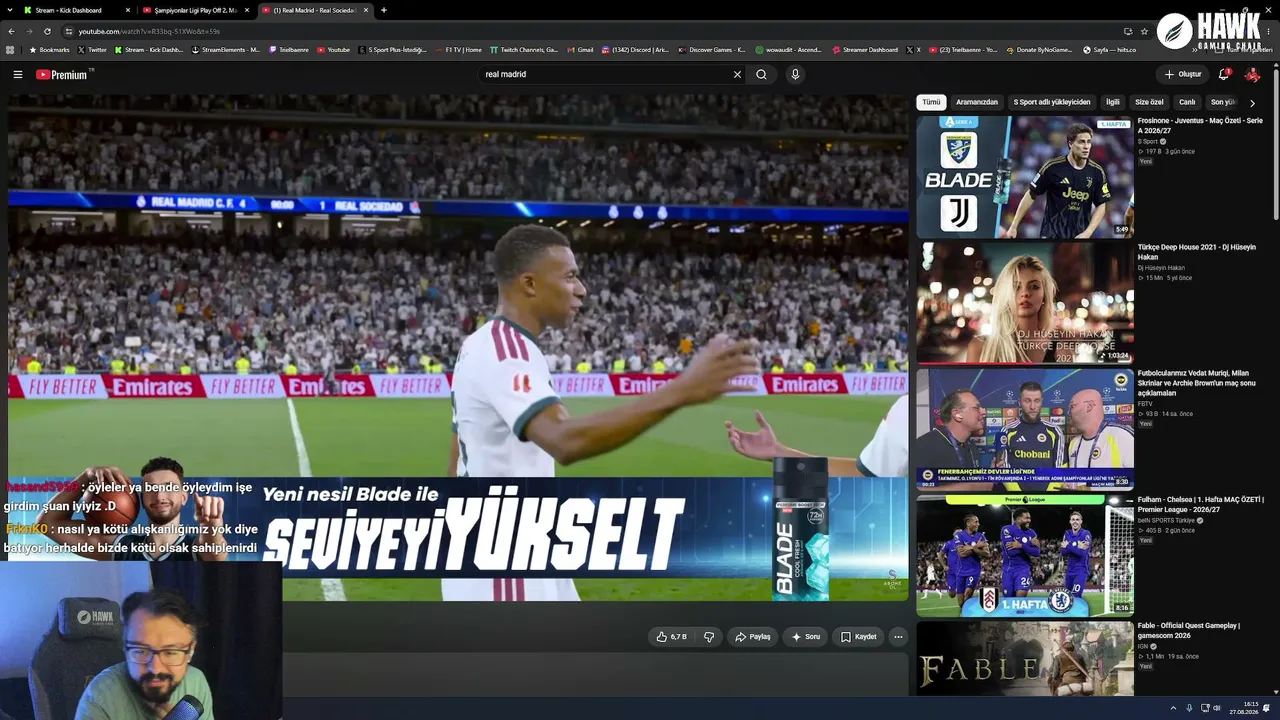Save video with Kaydet
Viewport: 1280px width, 720px height.
tap(859, 637)
